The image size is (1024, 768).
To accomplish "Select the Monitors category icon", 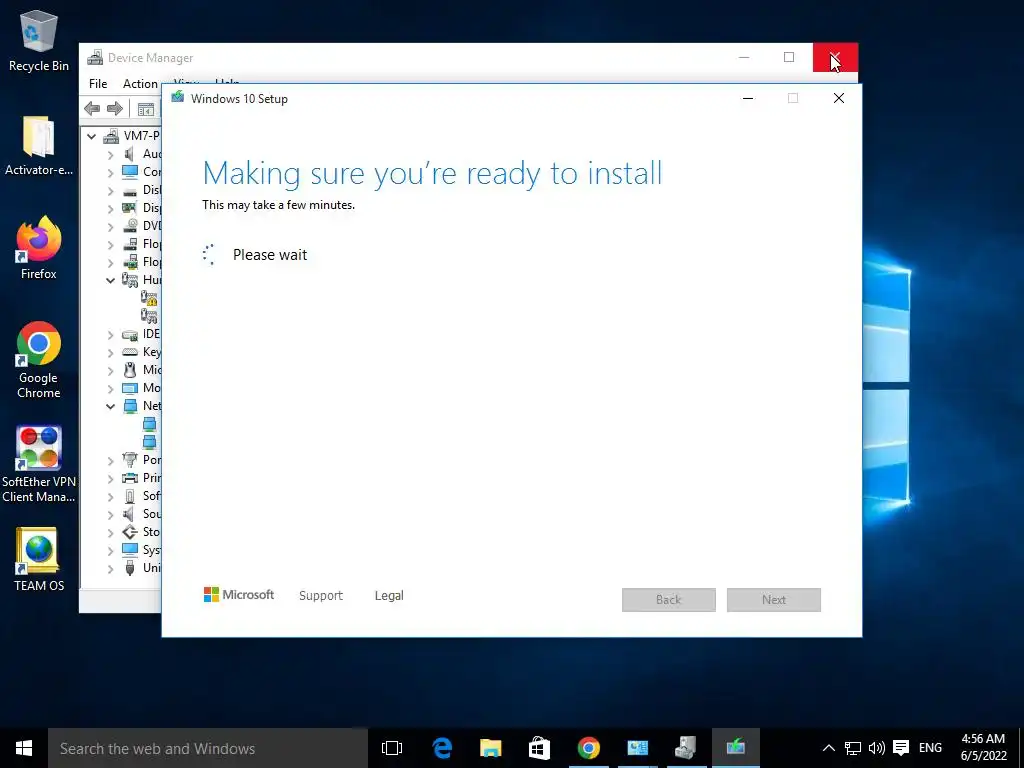I will [130, 388].
